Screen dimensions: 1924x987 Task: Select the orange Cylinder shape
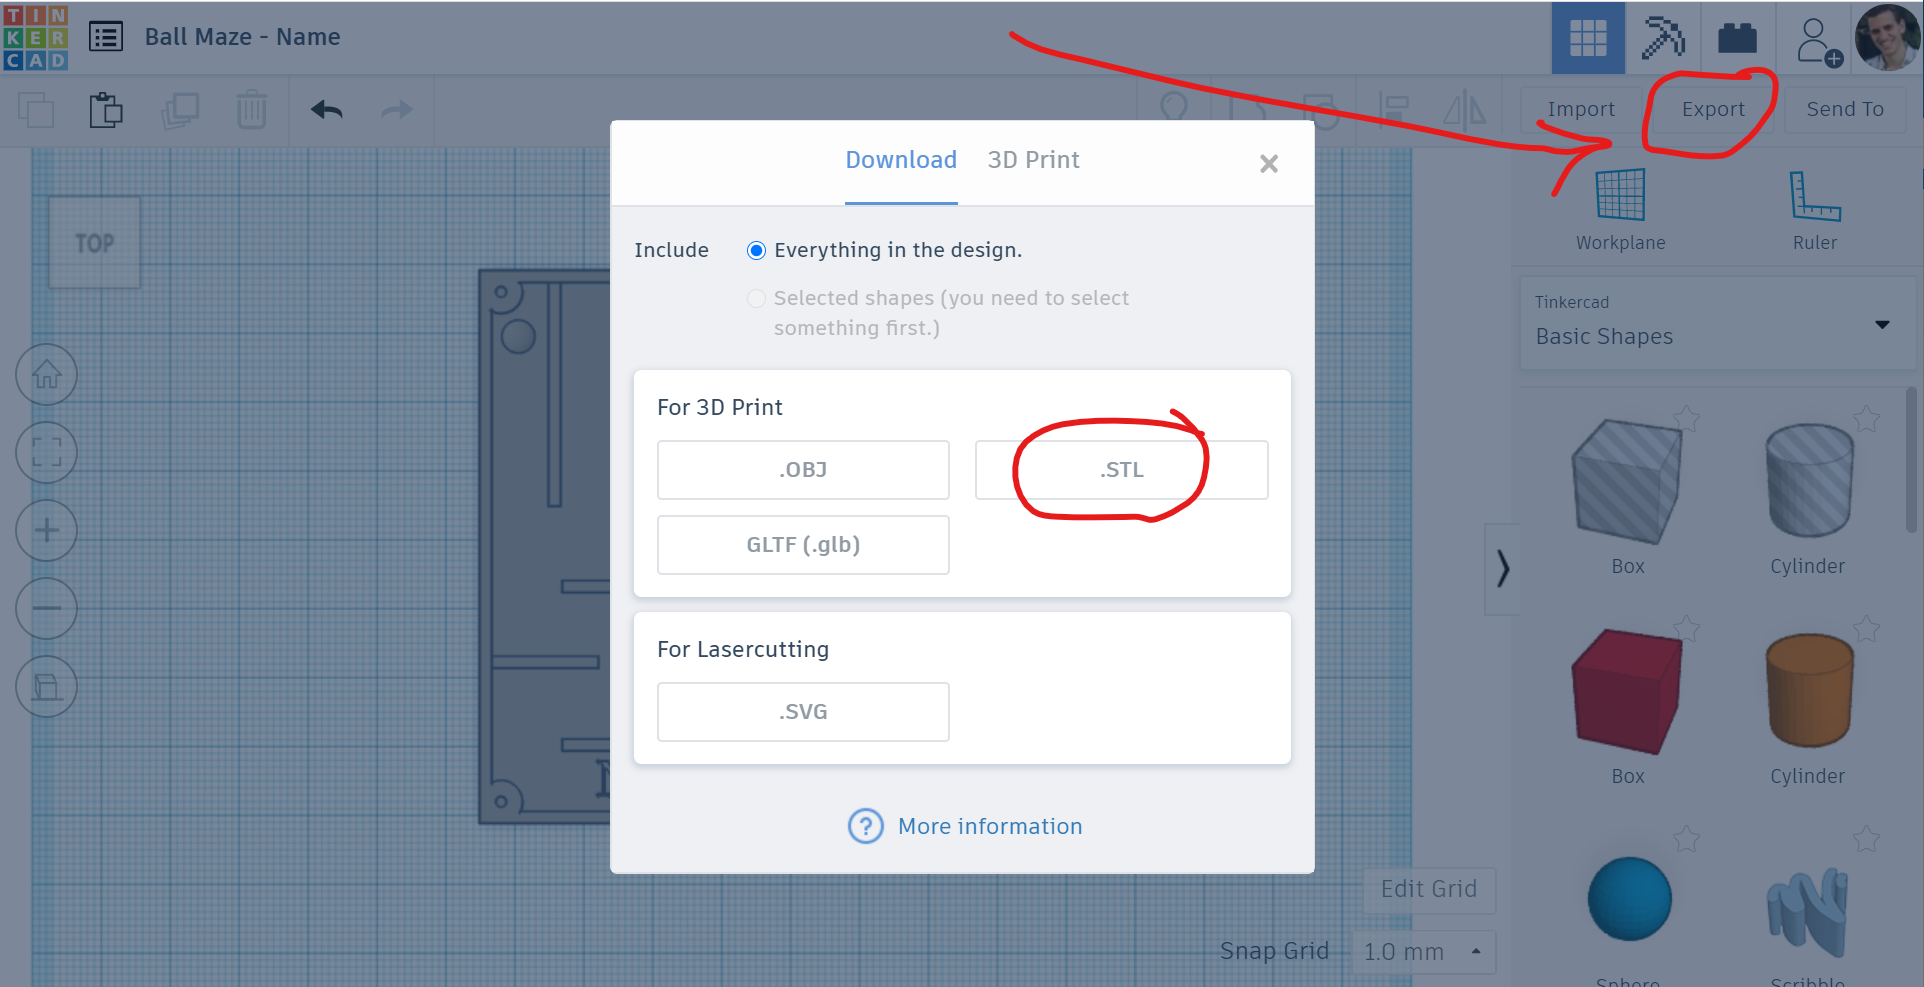point(1810,690)
